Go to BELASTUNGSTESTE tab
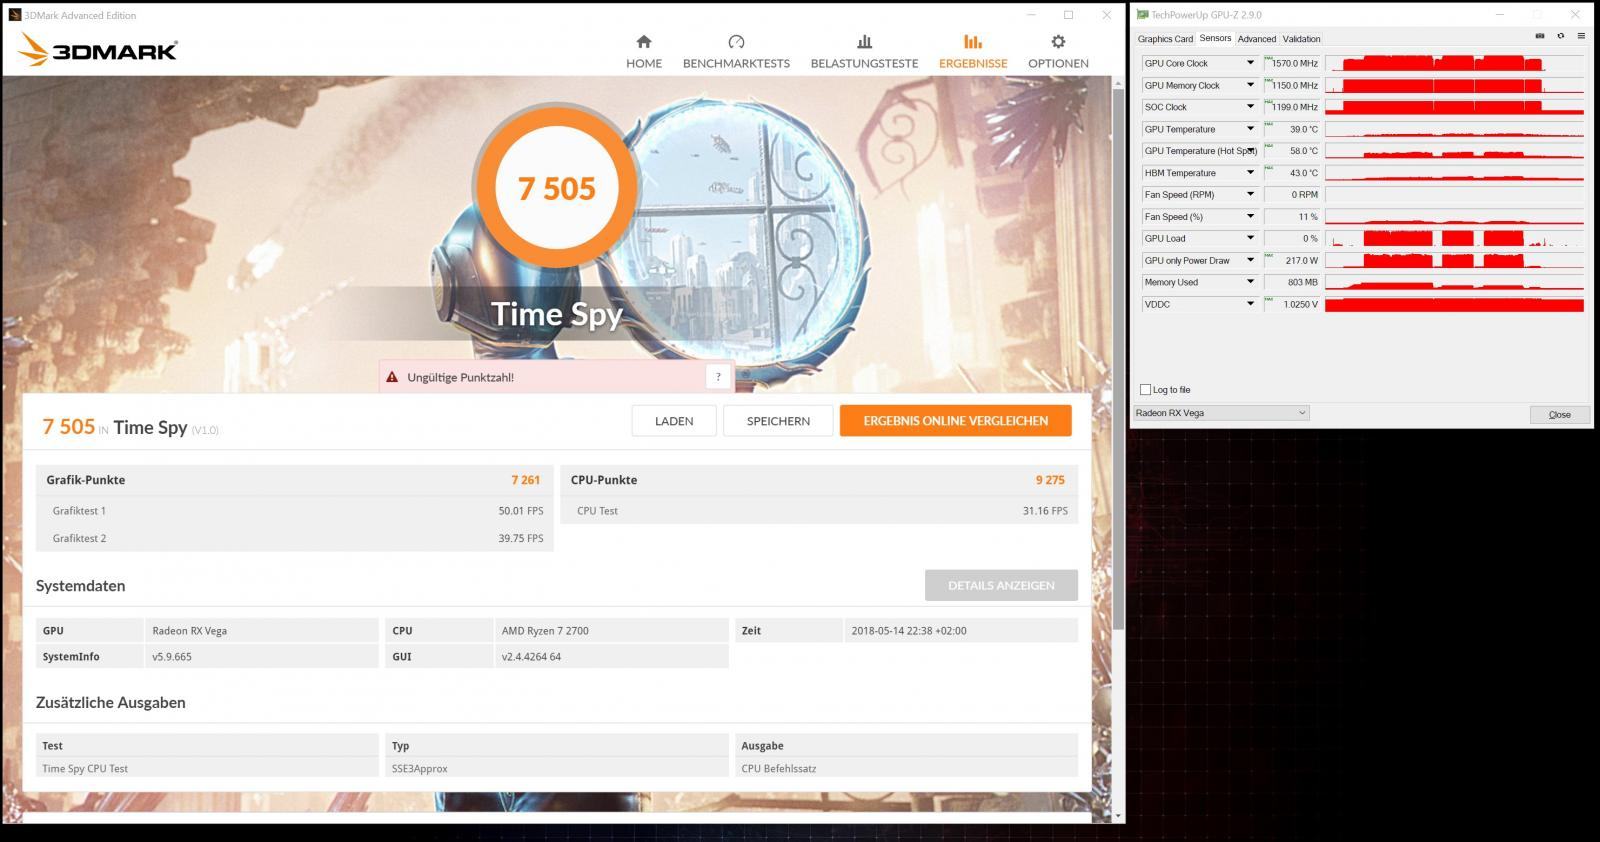 tap(864, 52)
